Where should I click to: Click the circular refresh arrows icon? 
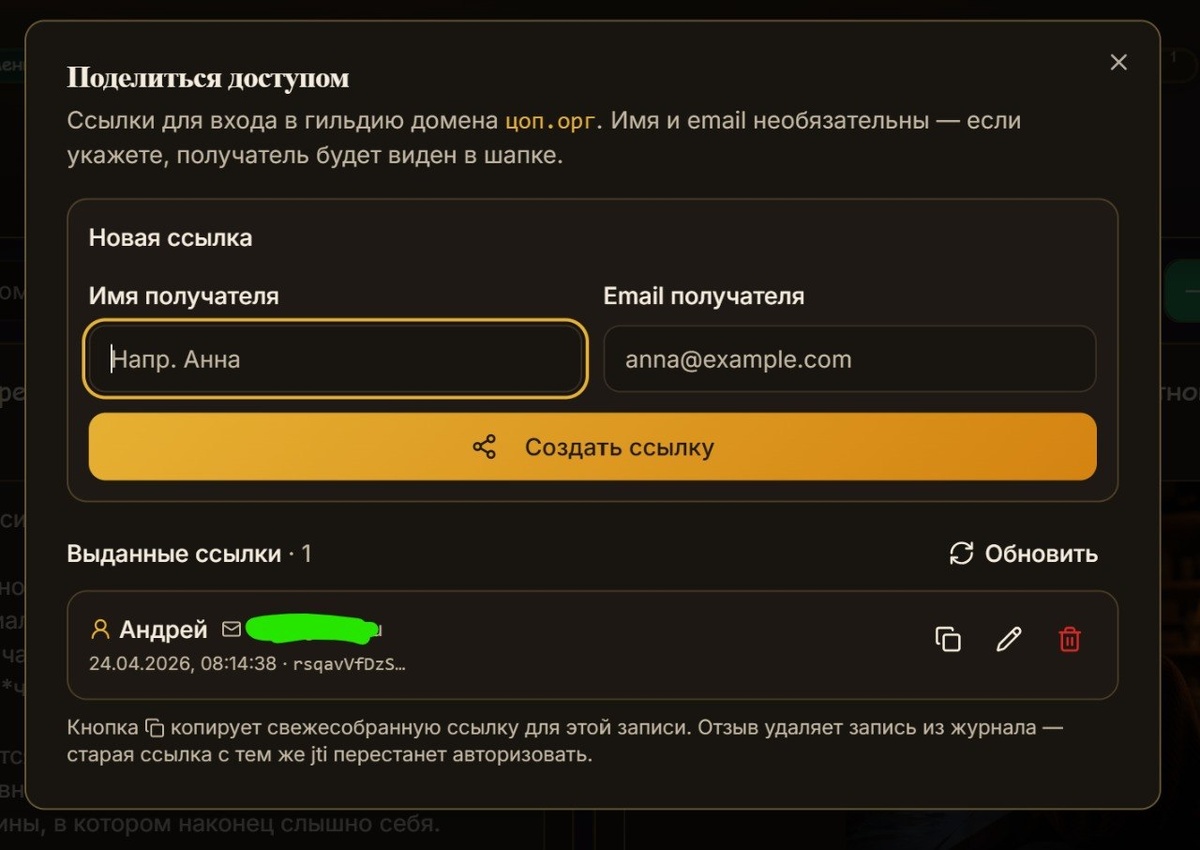[961, 554]
